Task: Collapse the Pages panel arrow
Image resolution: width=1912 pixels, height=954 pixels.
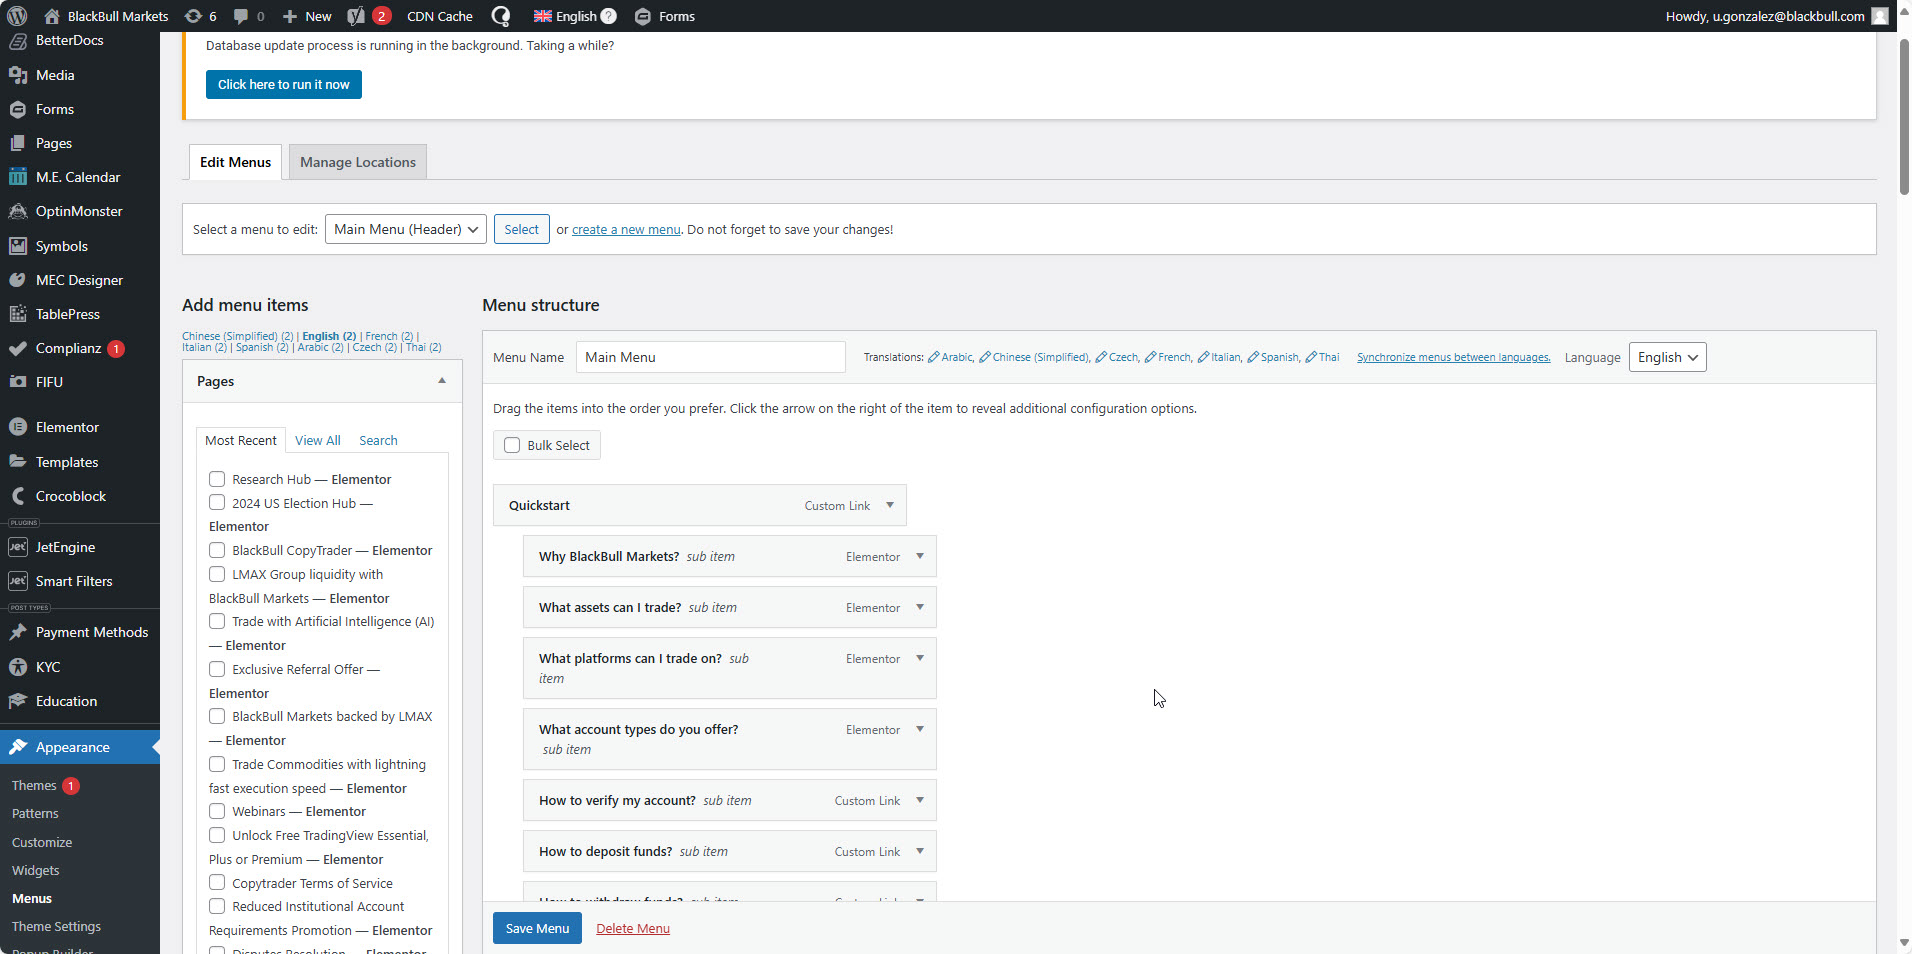Action: pos(442,381)
